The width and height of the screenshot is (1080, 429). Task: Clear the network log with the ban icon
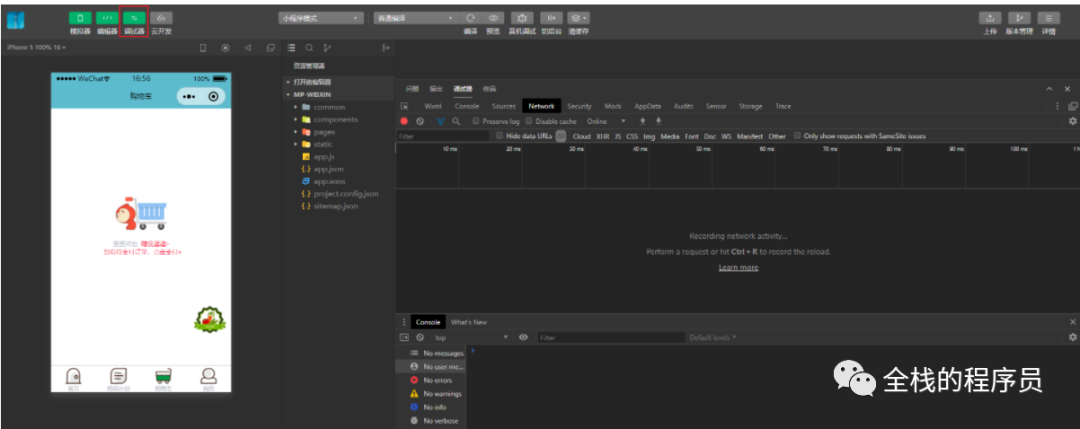click(420, 121)
